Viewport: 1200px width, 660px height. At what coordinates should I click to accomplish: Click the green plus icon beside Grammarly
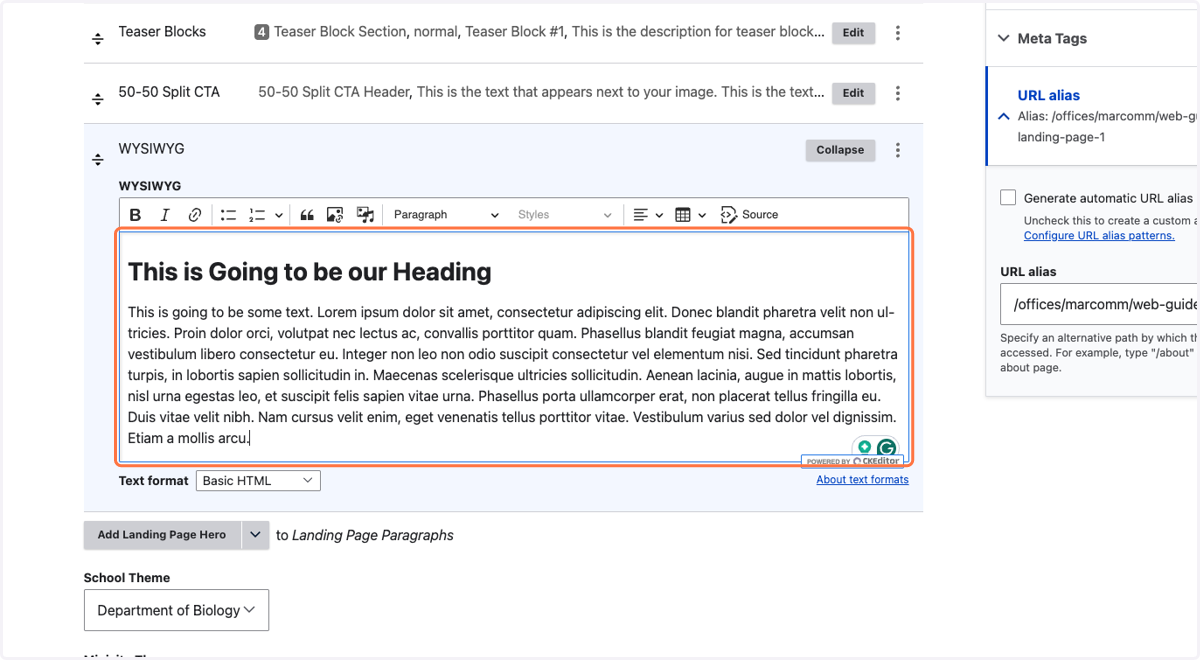pos(864,447)
